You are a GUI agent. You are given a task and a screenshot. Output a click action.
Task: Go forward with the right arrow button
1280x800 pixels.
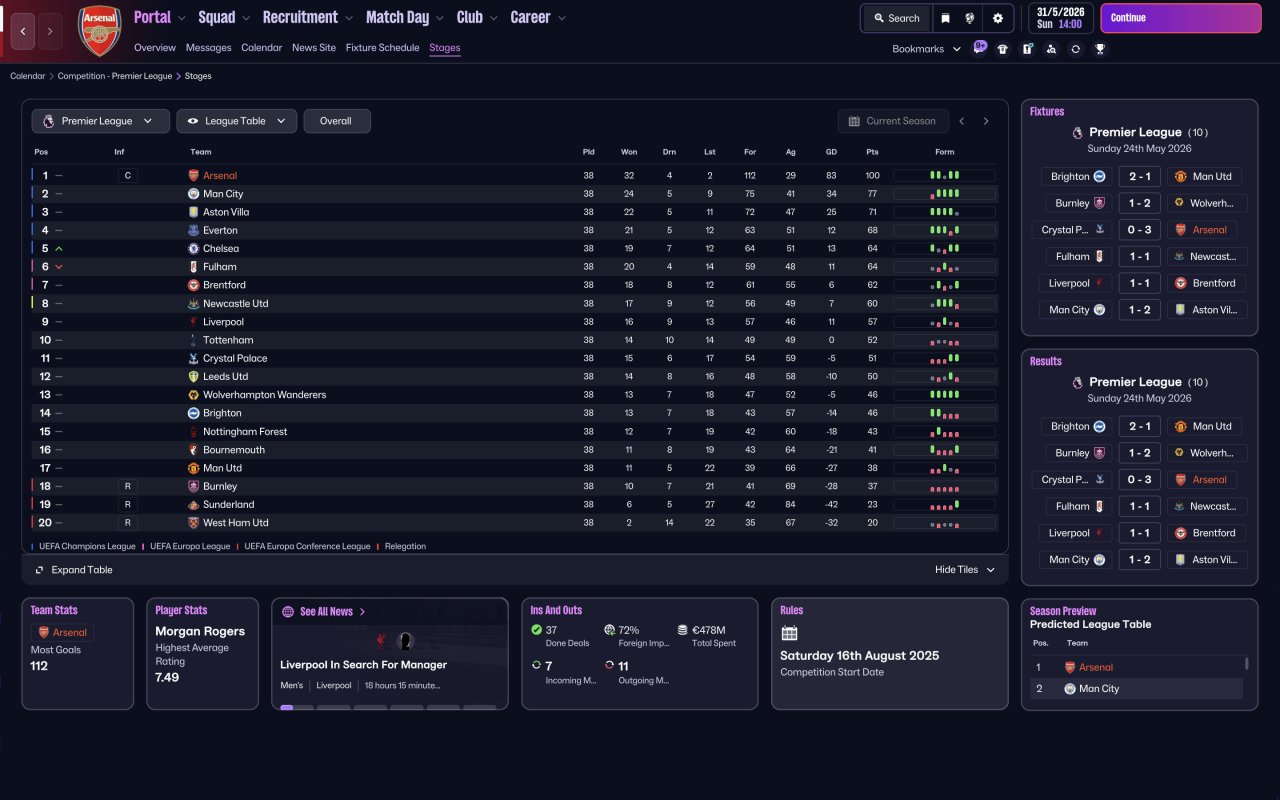(x=50, y=32)
